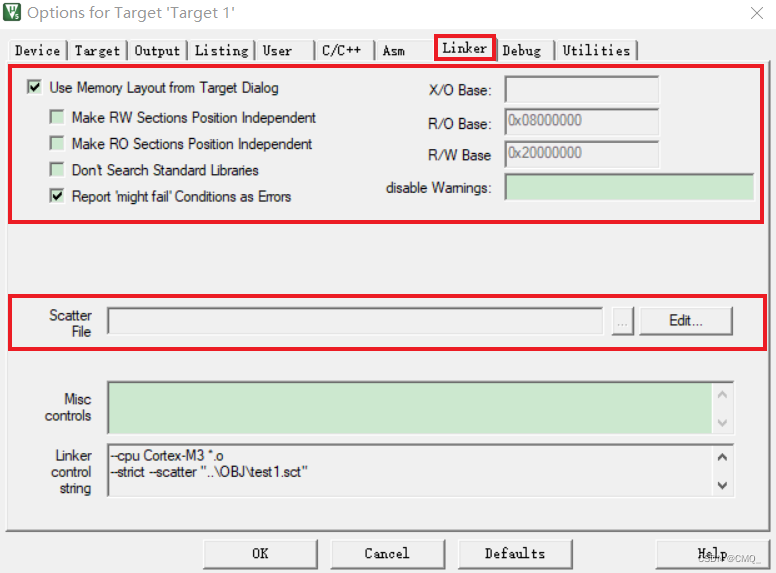Open the Output tab
The width and height of the screenshot is (776, 573).
[157, 50]
